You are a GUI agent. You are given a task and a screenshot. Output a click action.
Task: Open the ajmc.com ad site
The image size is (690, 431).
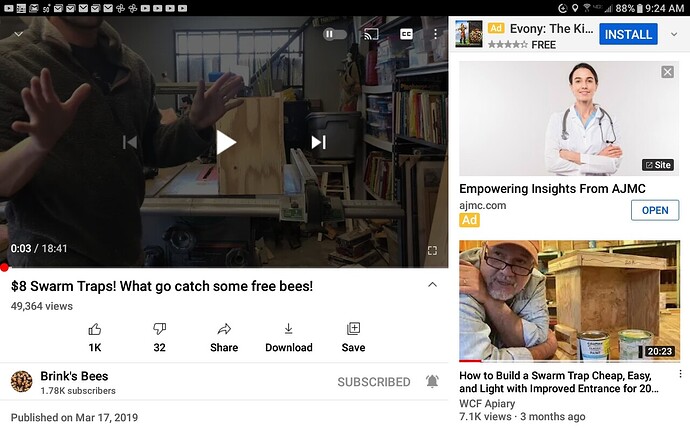655,210
